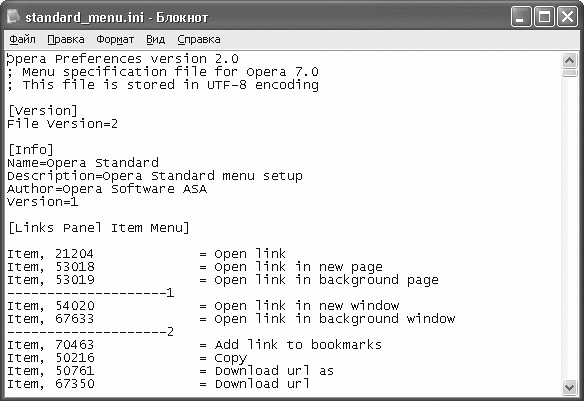This screenshot has height=401, width=584.
Task: Open the Правка menu
Action: coord(66,39)
